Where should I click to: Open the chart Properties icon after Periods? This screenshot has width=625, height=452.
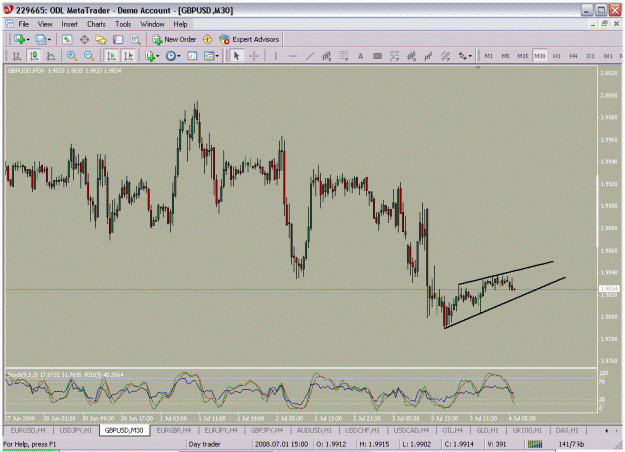coord(192,56)
